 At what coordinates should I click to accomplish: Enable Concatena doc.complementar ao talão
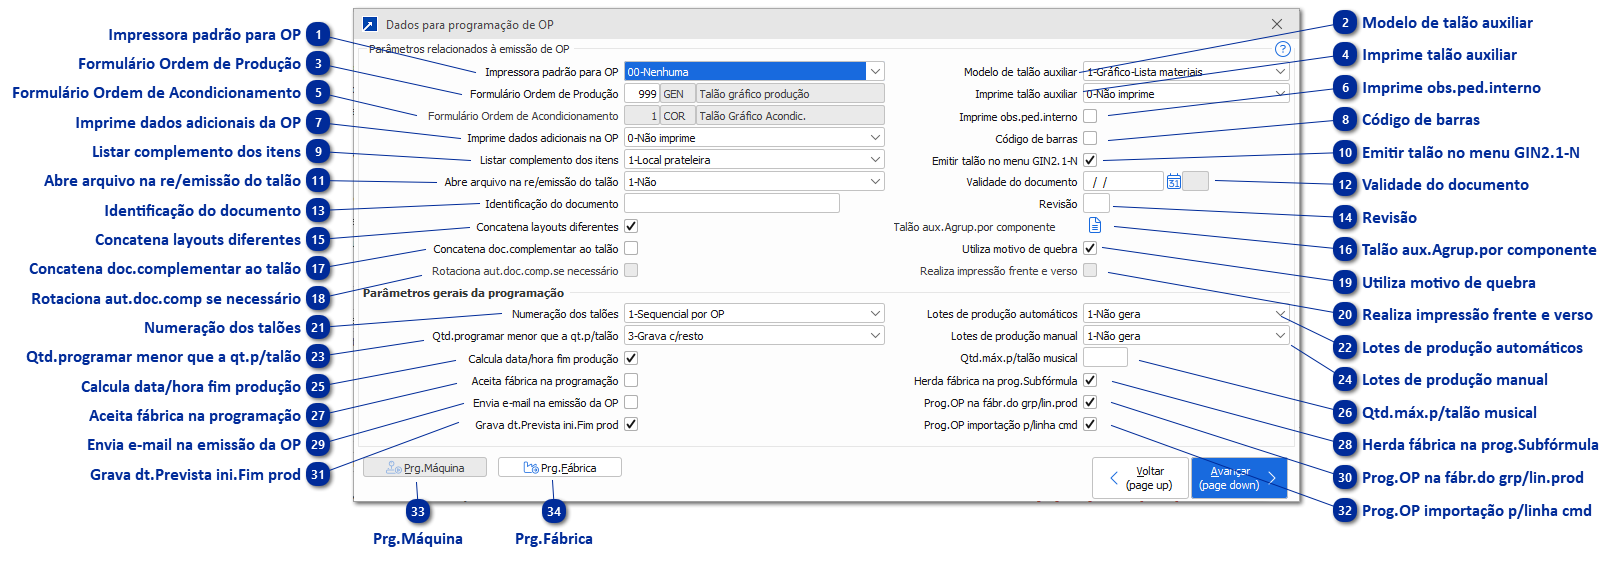click(x=631, y=248)
